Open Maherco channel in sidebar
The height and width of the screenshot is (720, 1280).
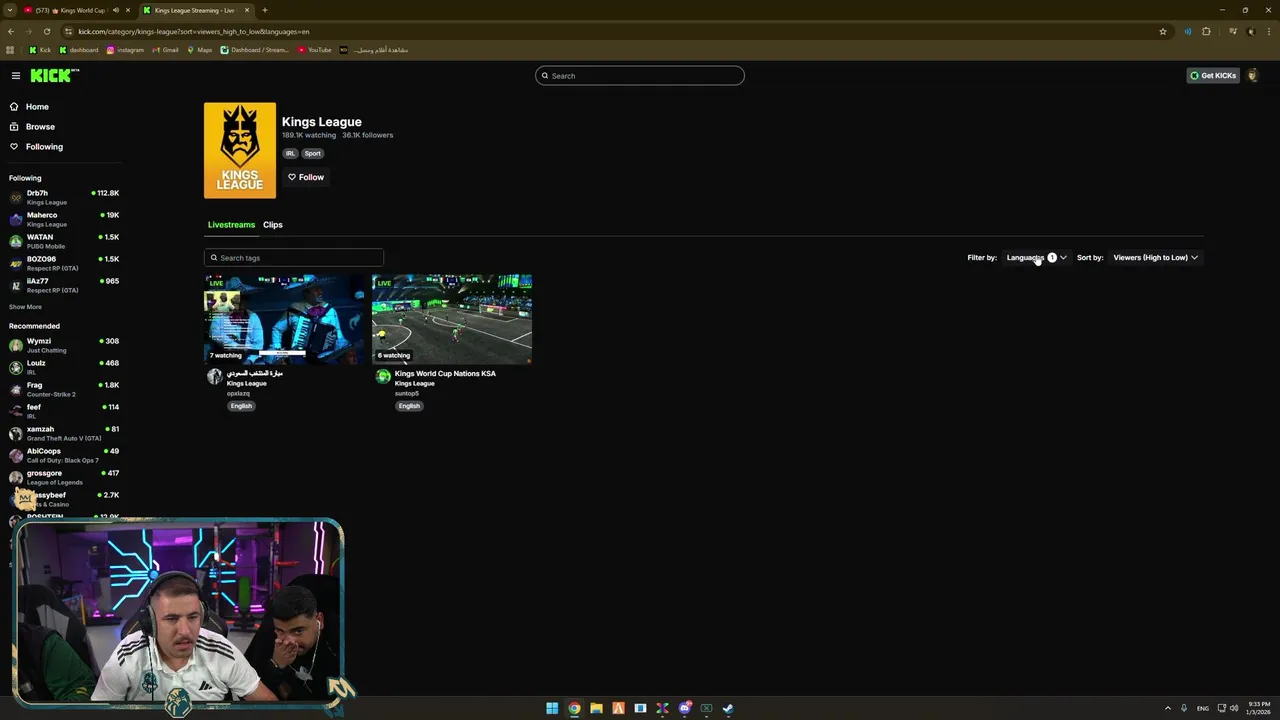(x=64, y=219)
